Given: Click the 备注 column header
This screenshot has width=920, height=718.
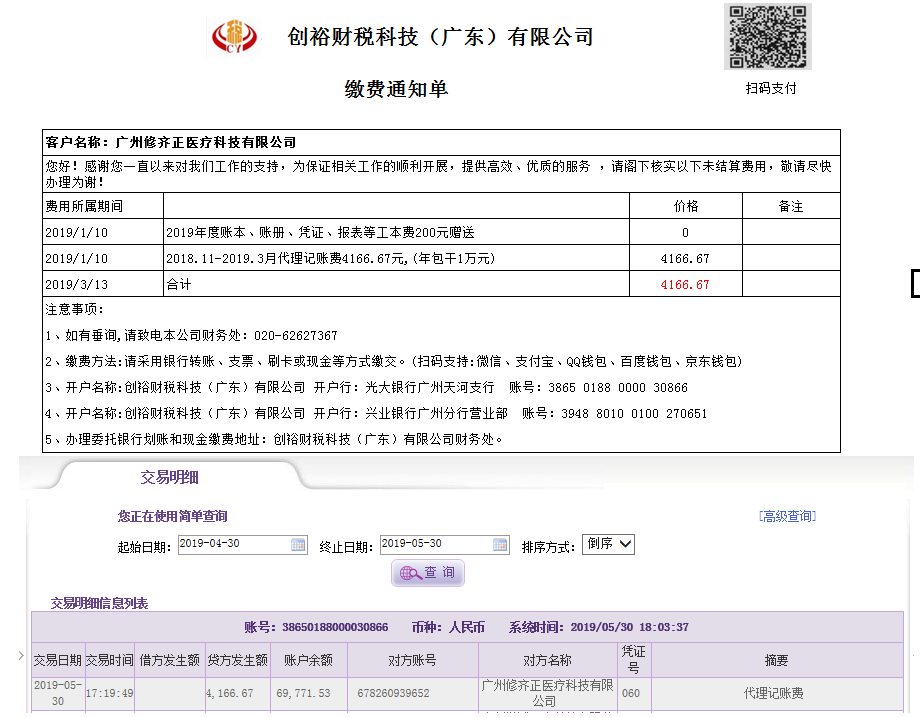Looking at the screenshot, I should pos(790,206).
